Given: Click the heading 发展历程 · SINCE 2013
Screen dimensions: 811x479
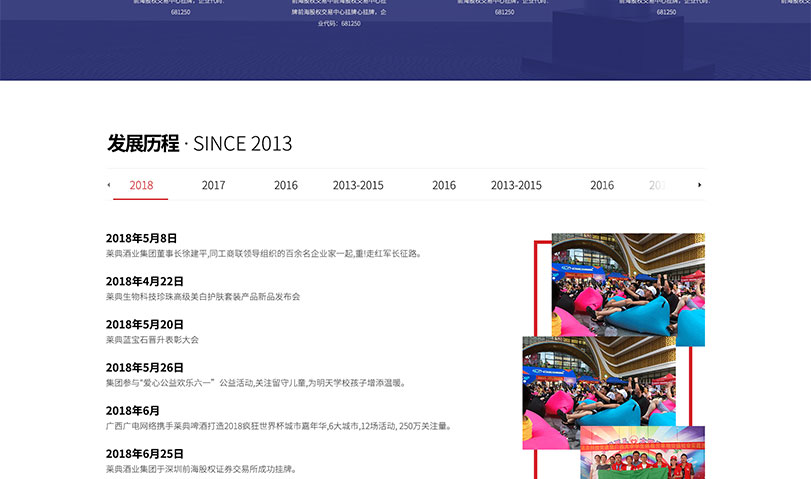Looking at the screenshot, I should pos(200,143).
